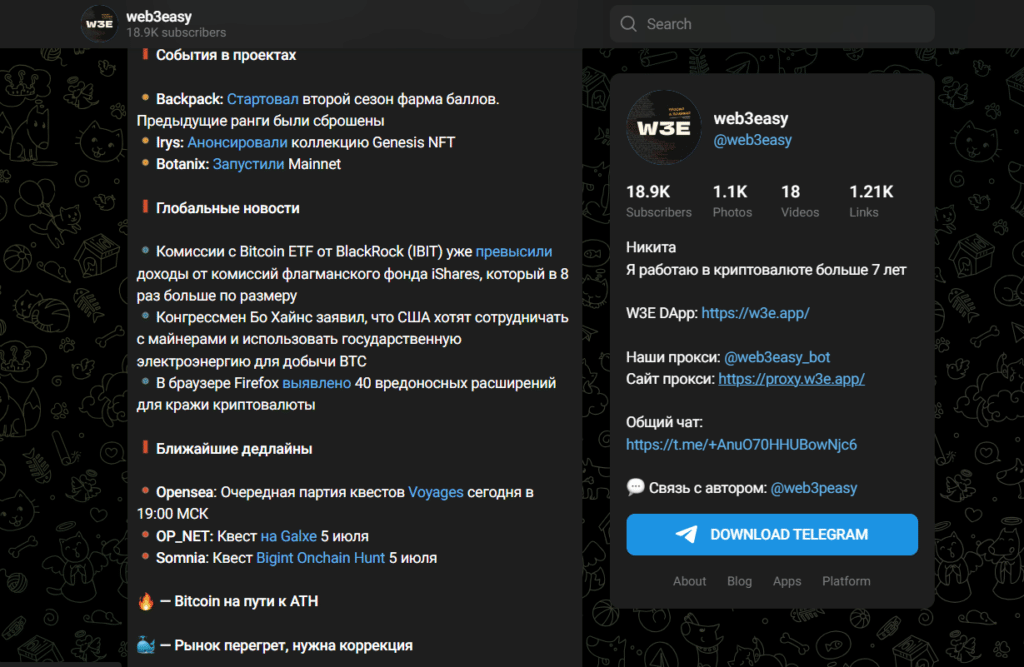Open the Blog footer link
Screen dimensions: 1024x667
point(739,581)
